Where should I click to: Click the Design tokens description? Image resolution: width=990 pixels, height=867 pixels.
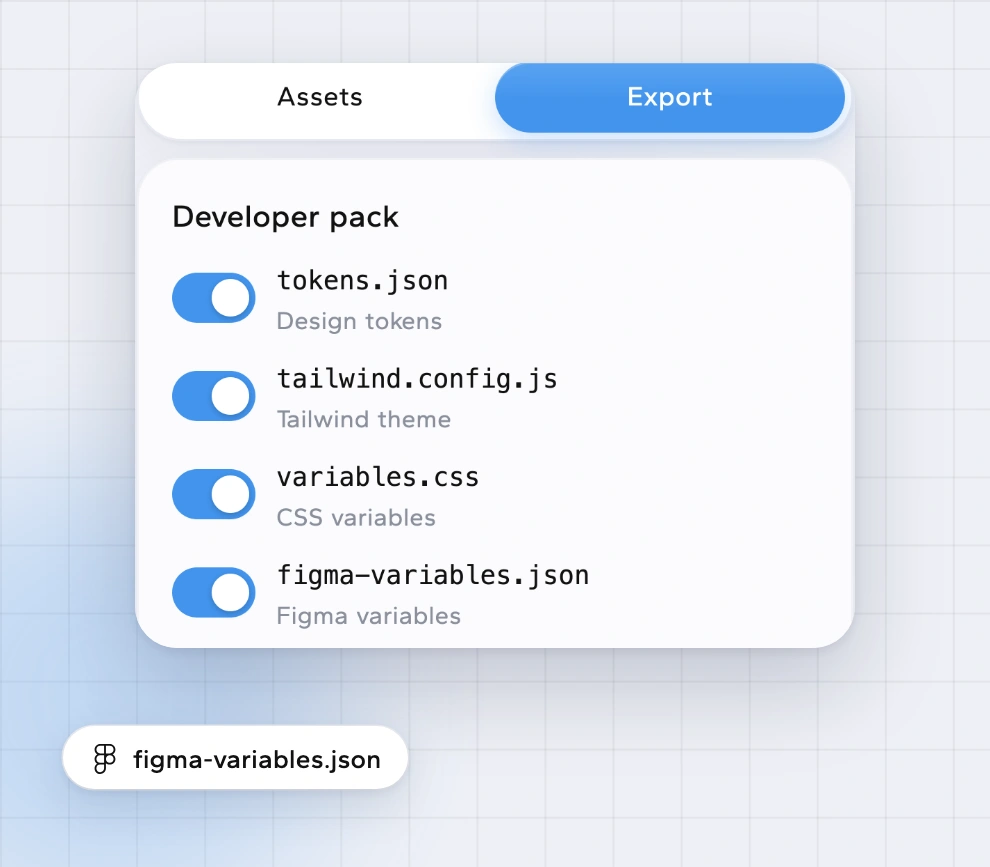coord(359,321)
